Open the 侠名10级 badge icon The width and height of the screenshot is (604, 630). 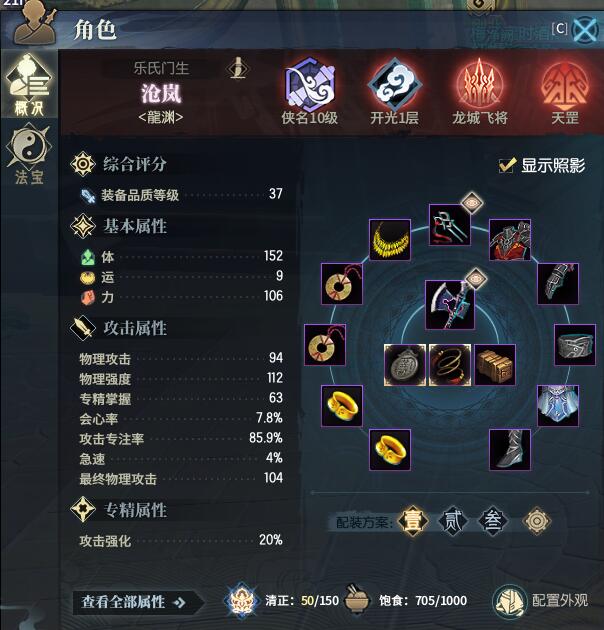310,85
